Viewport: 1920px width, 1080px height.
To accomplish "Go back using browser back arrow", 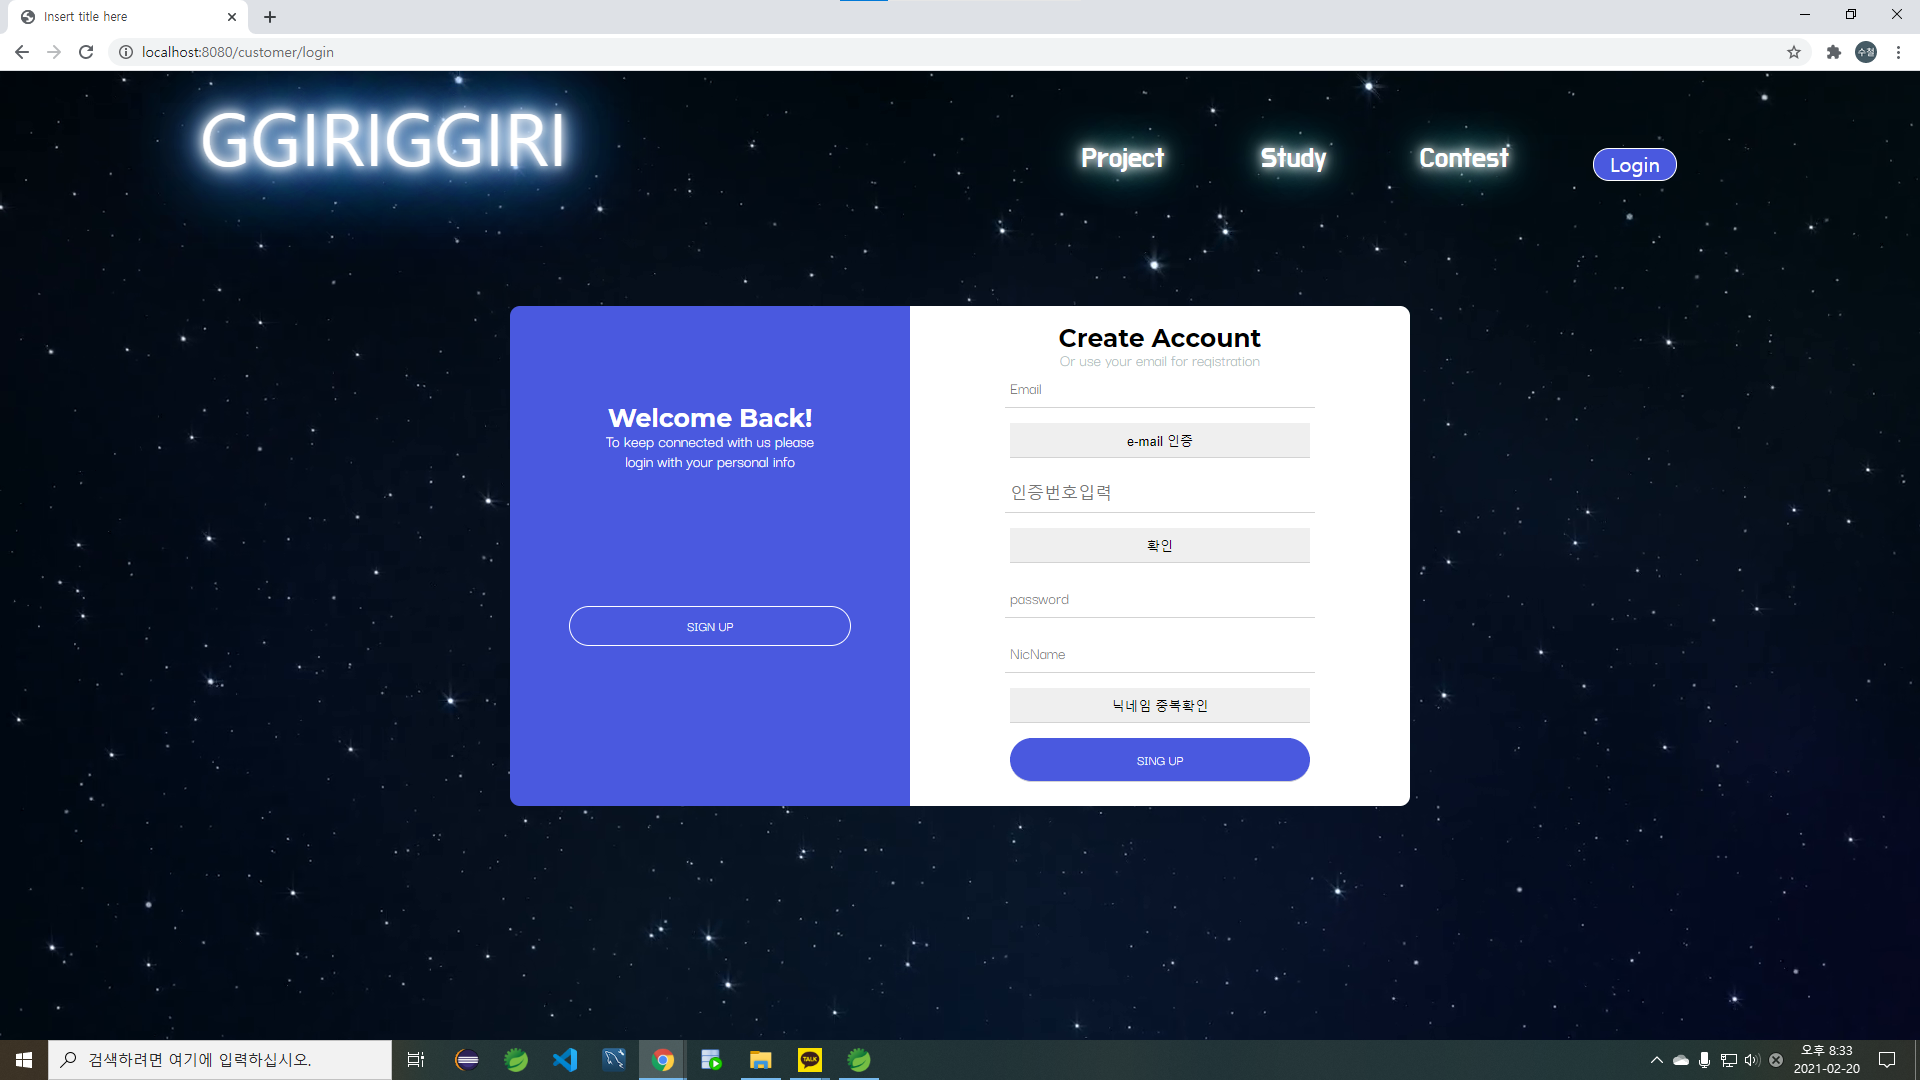I will tap(22, 52).
